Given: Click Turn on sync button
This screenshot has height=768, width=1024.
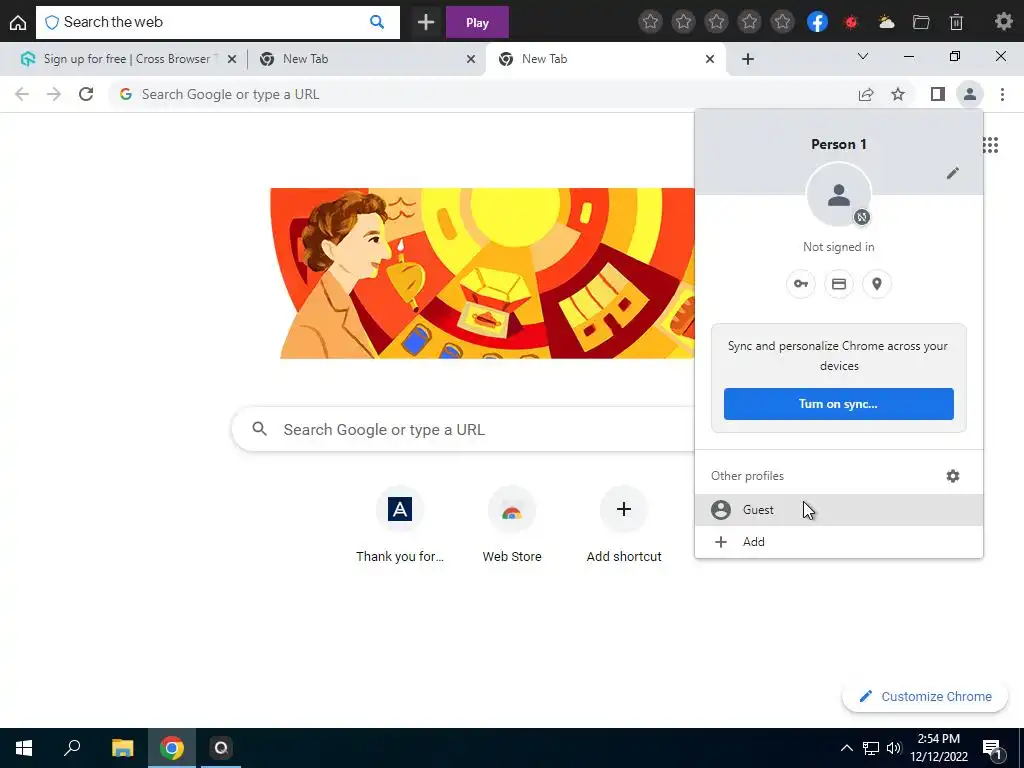Looking at the screenshot, I should (x=839, y=404).
